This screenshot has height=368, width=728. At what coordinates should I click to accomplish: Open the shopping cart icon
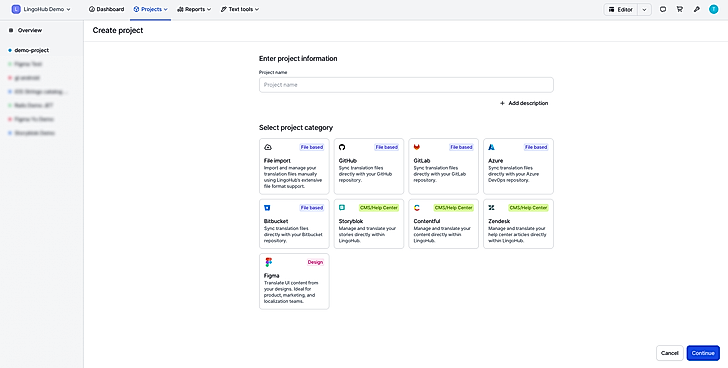click(680, 9)
